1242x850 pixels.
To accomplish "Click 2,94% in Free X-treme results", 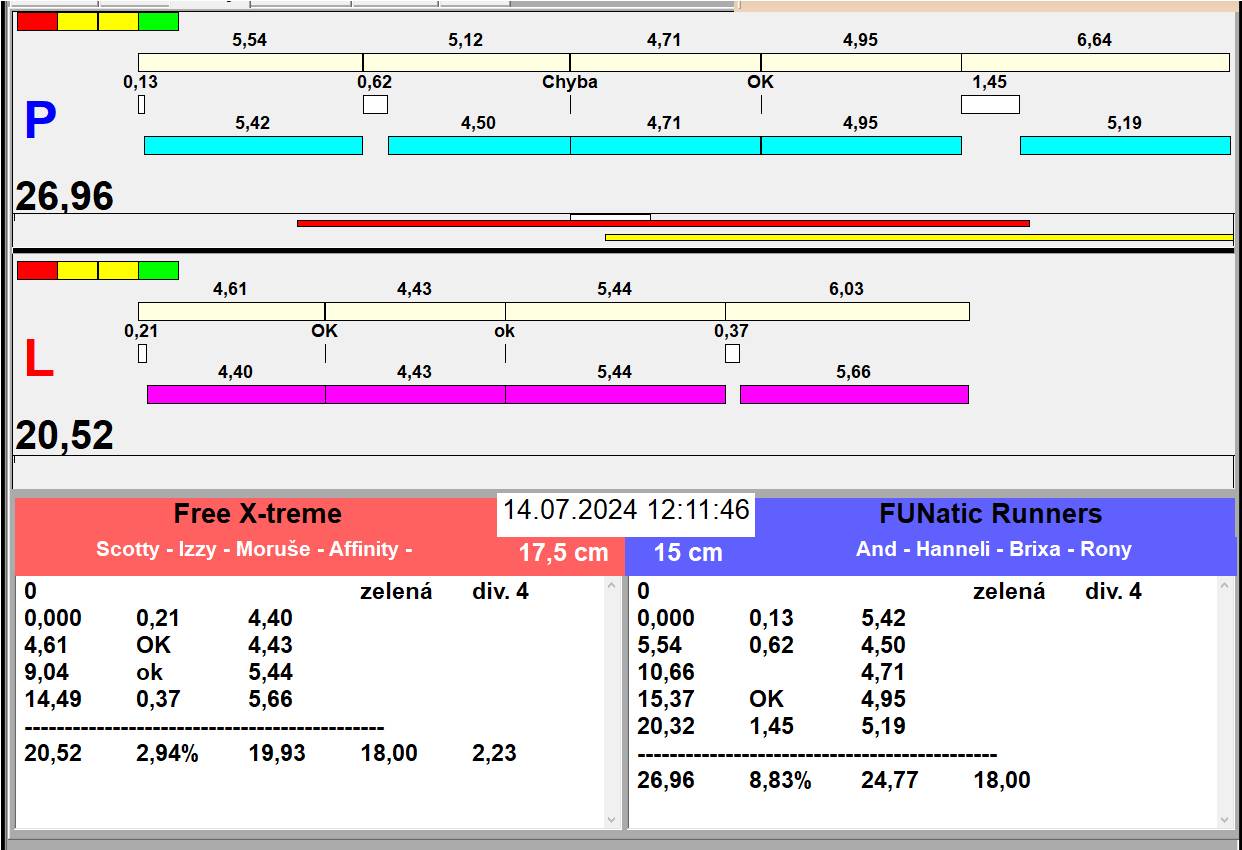I will pyautogui.click(x=167, y=754).
